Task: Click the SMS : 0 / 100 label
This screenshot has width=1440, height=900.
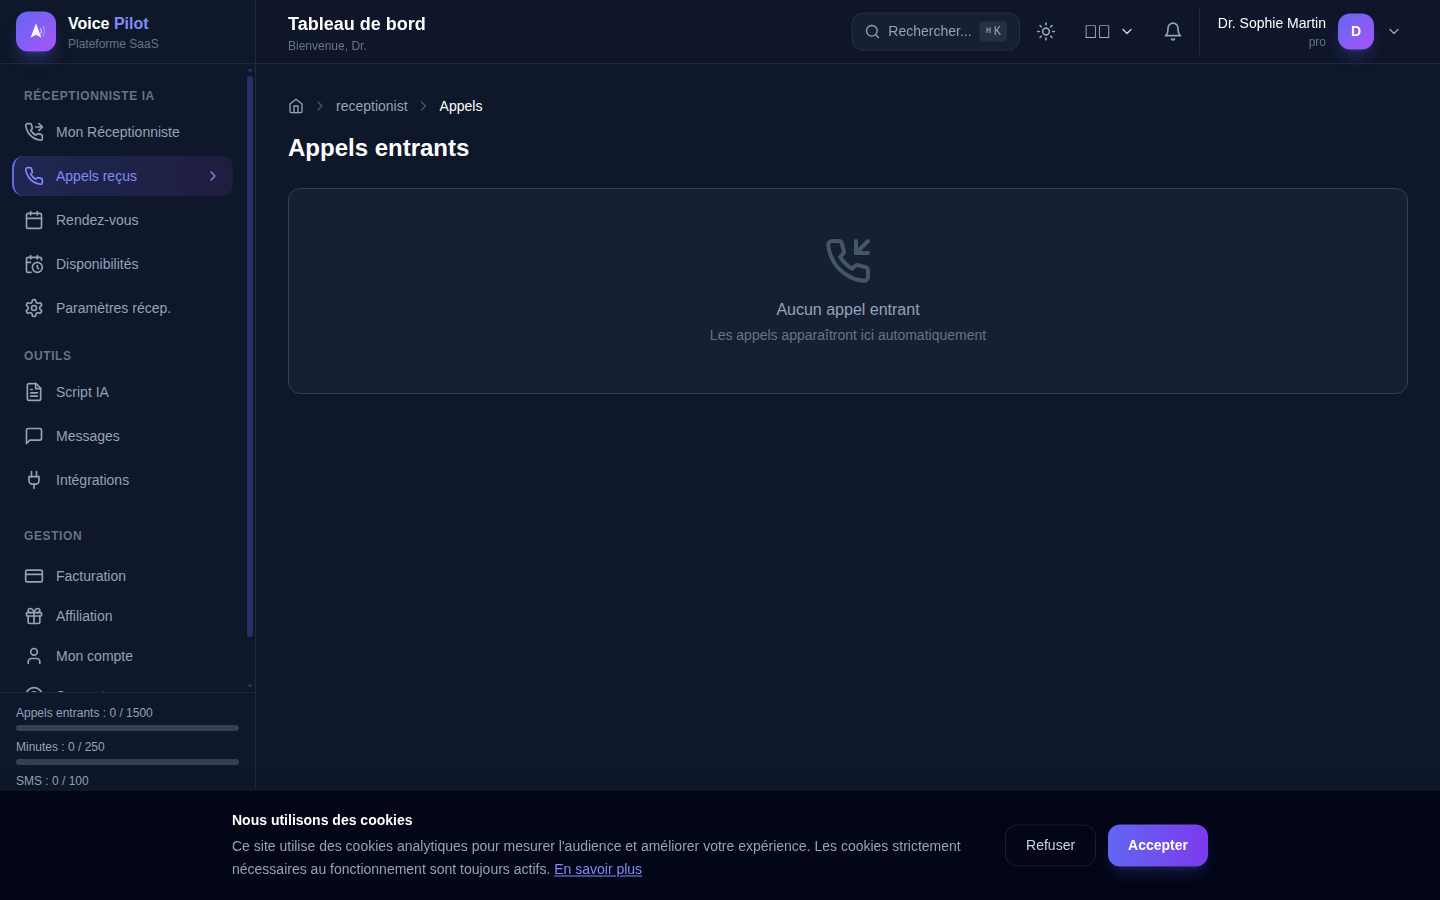Action: click(52, 781)
